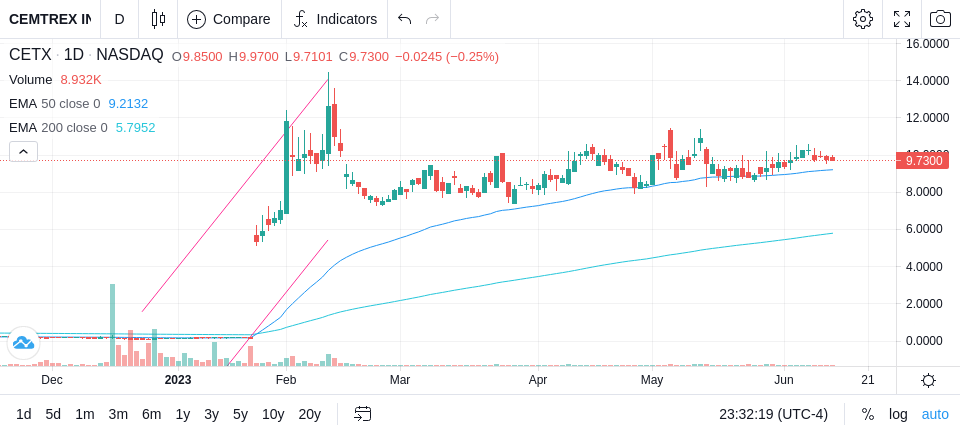Toggle percent scale mode

tap(868, 415)
